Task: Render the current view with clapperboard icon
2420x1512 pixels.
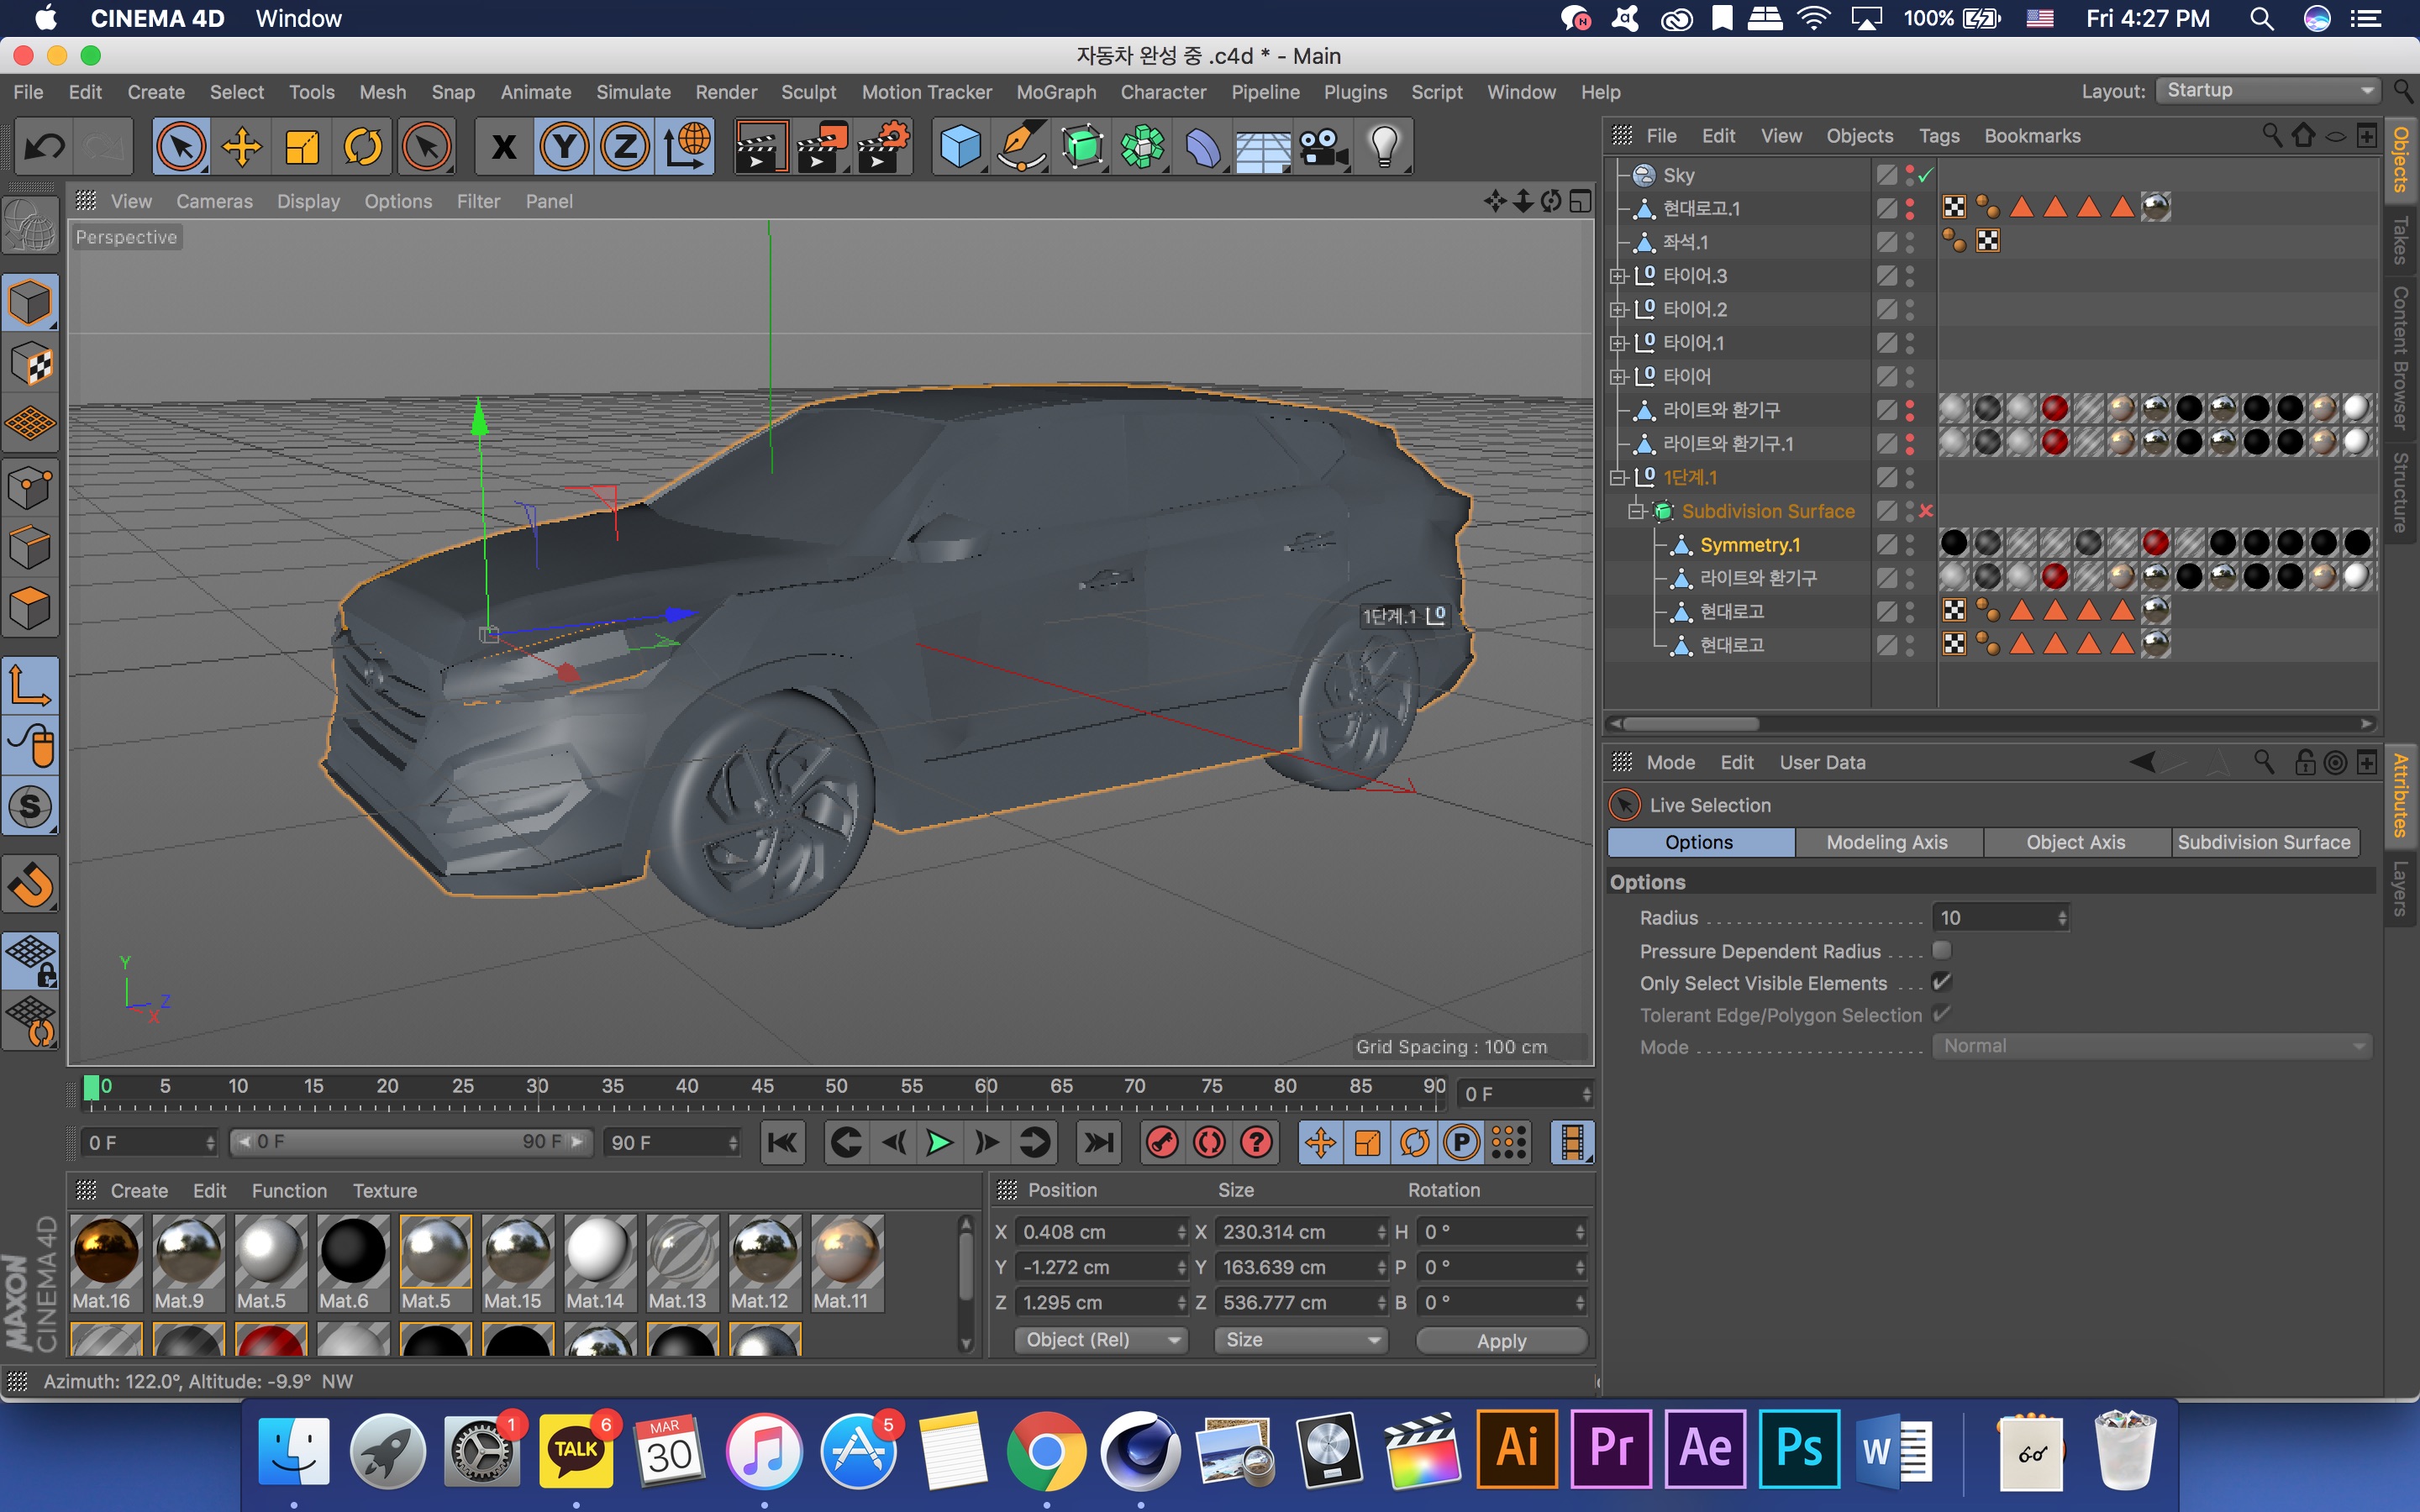Action: point(761,147)
